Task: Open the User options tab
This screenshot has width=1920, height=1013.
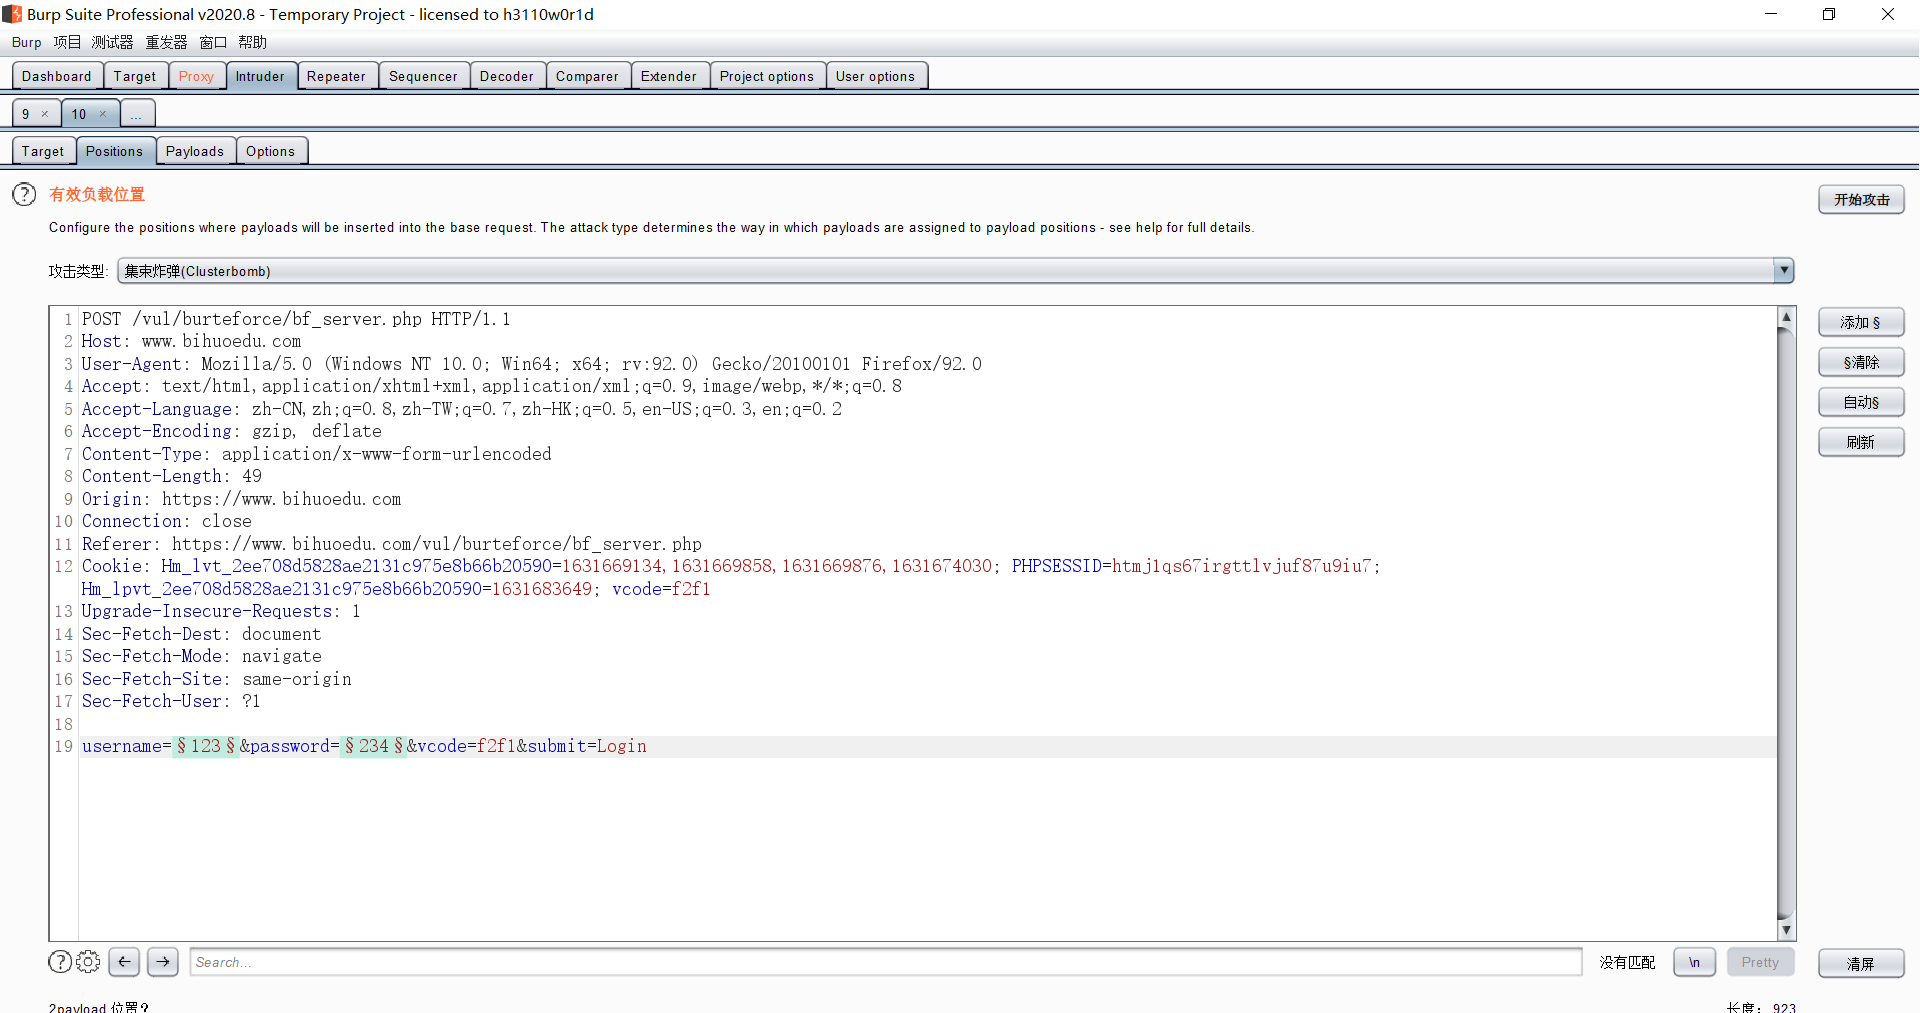Action: 875,76
